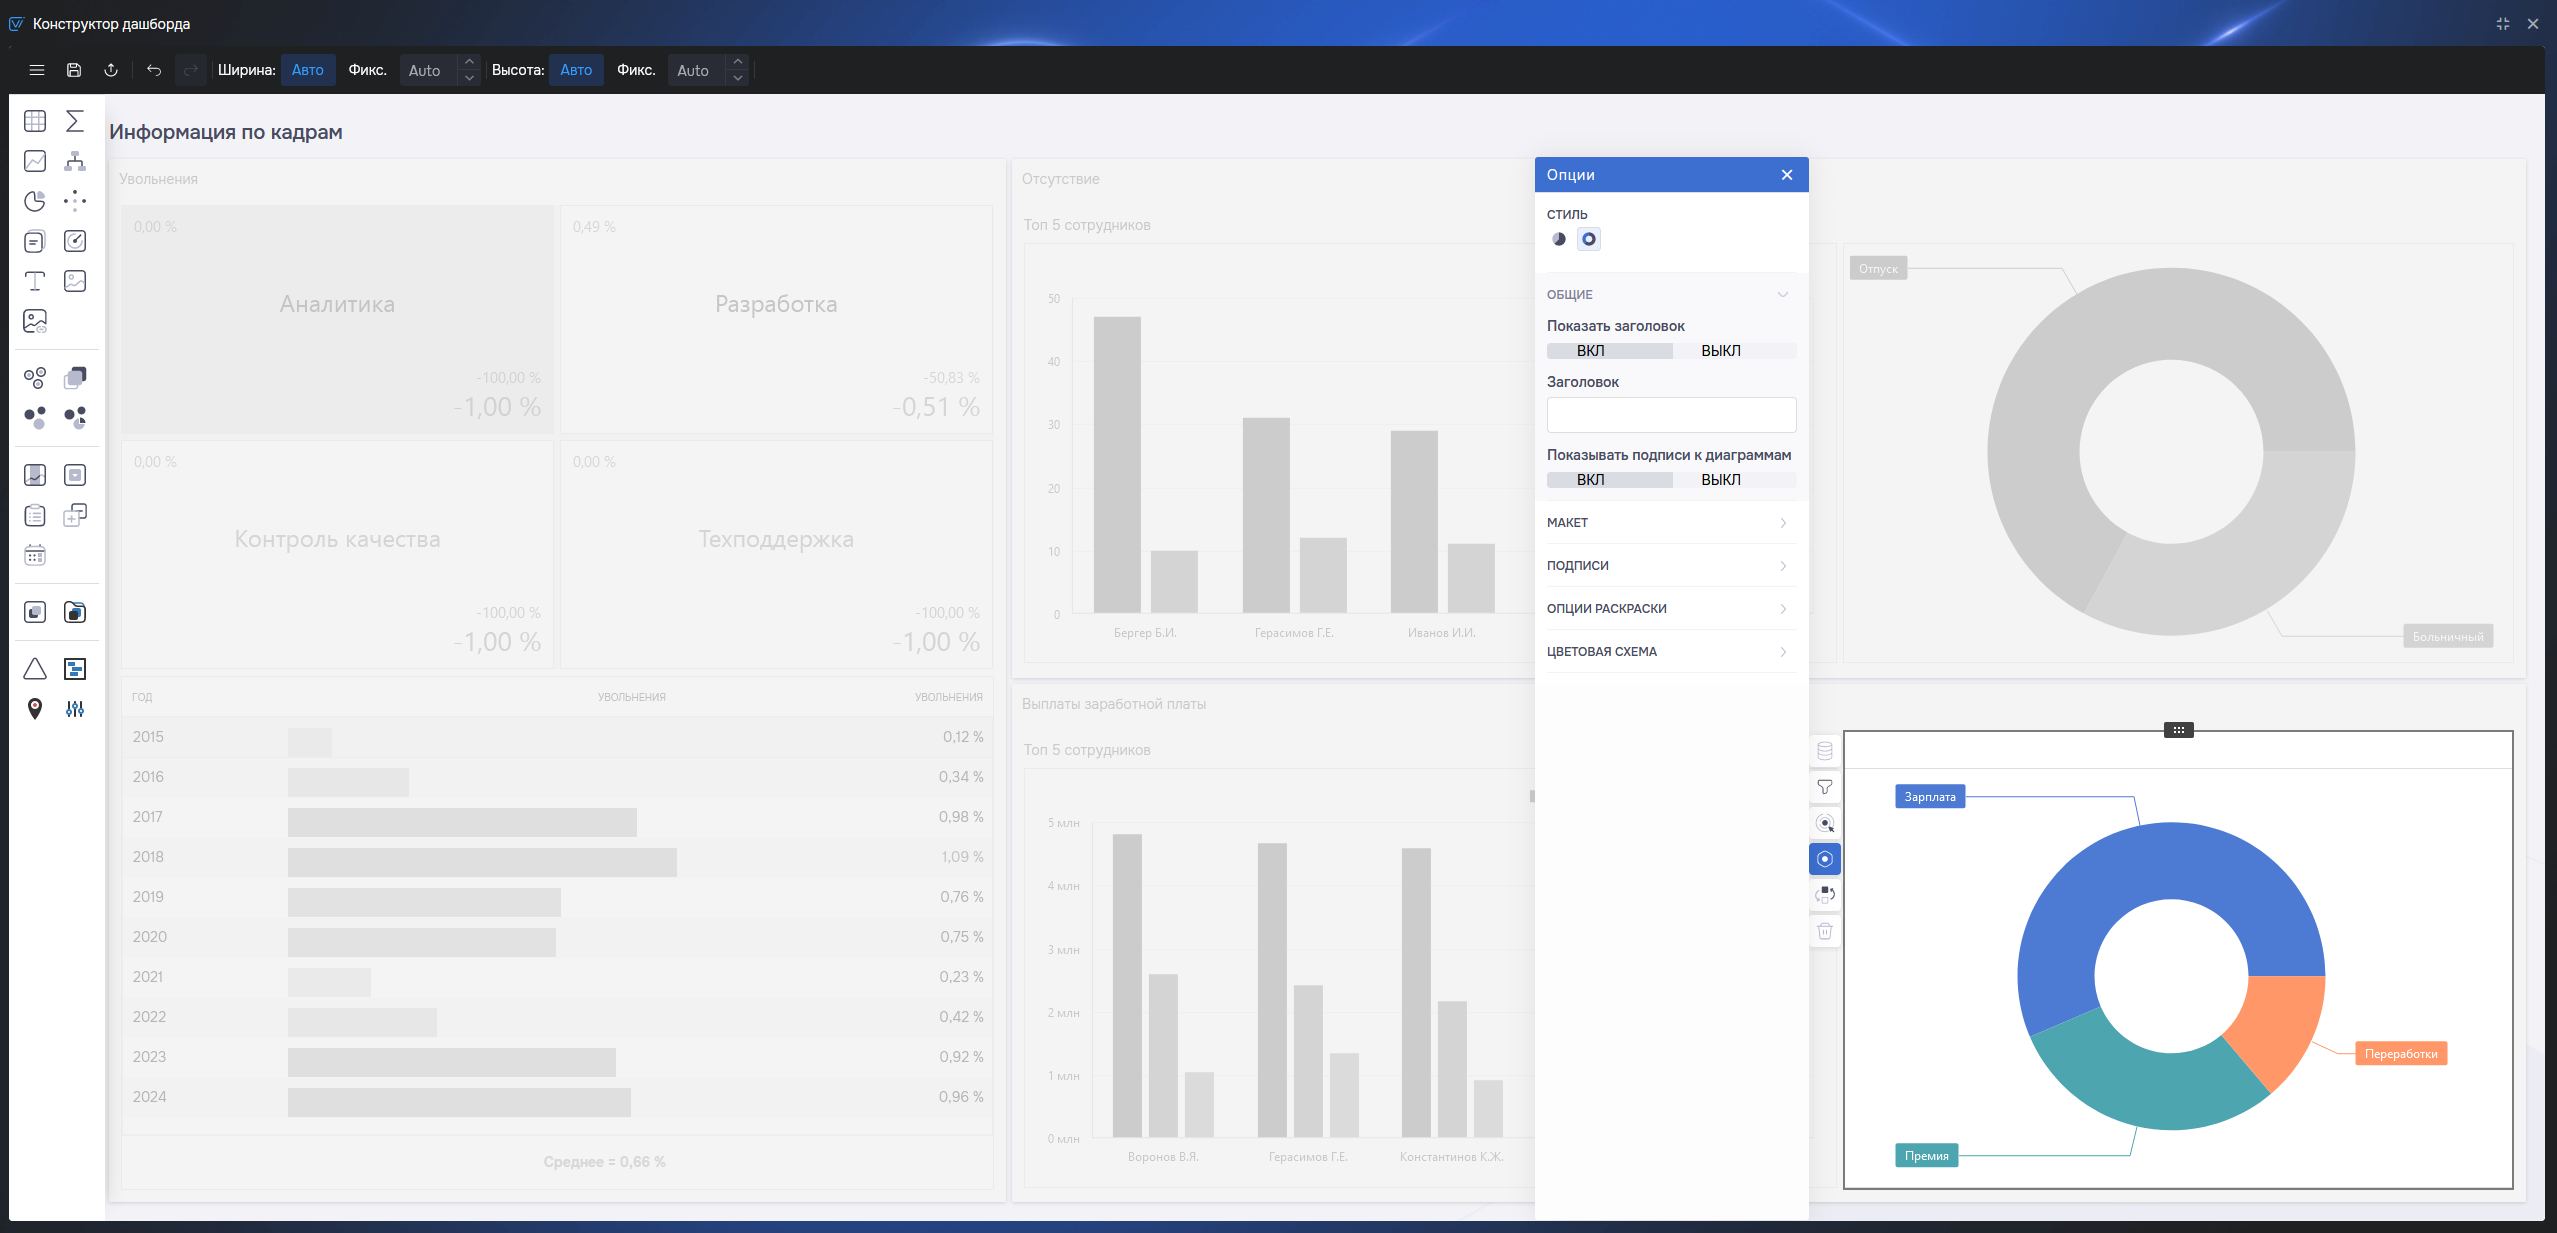Choose the map pin widget icon
Screen dimensions: 2557x1233
35,709
